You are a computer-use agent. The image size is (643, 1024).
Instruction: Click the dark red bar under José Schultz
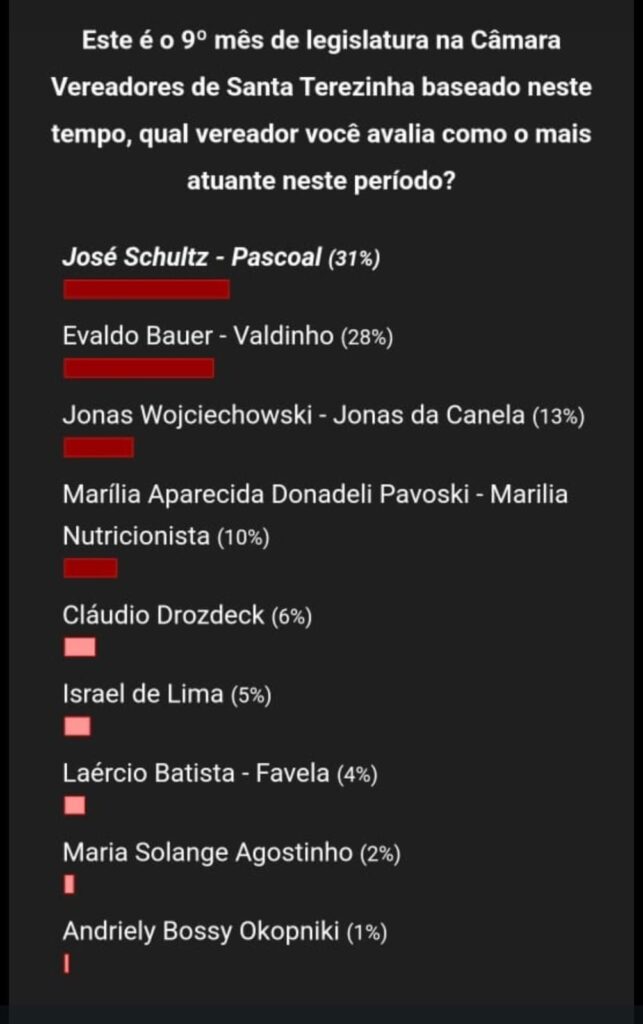pos(146,290)
